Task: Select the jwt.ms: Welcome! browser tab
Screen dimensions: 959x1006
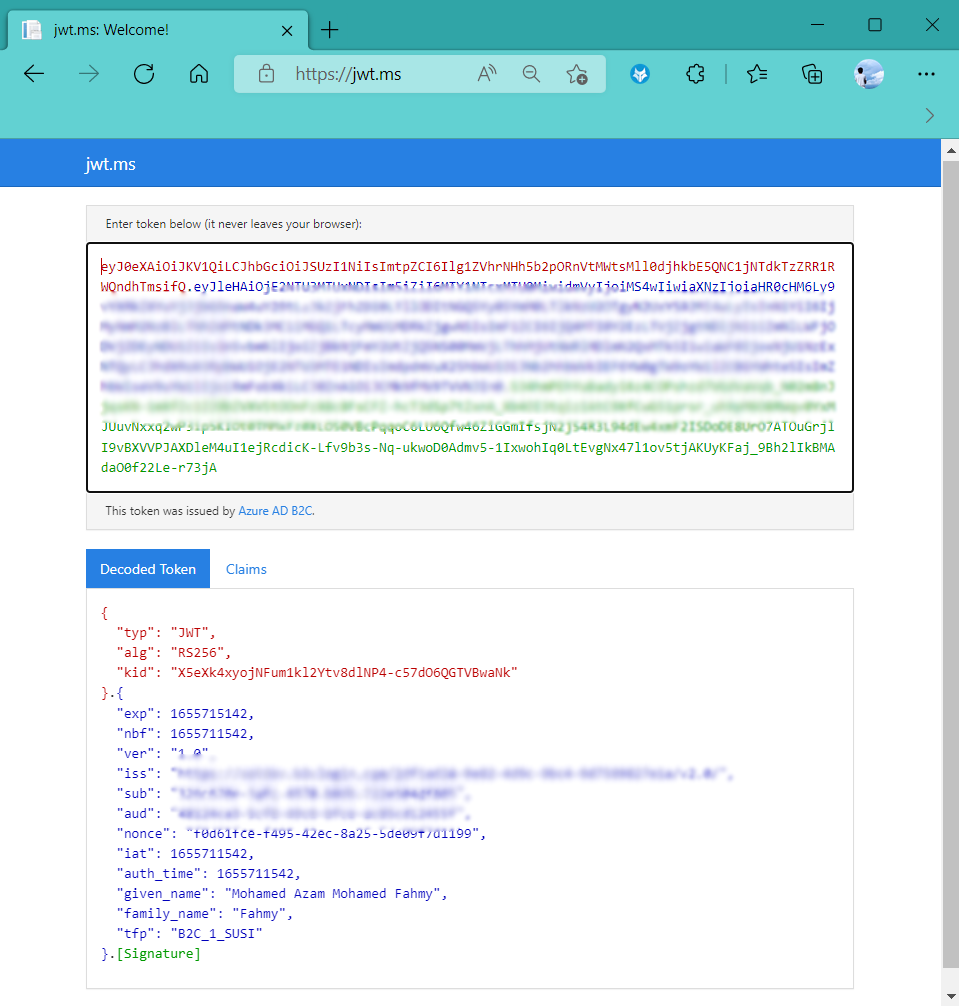Action: point(157,30)
